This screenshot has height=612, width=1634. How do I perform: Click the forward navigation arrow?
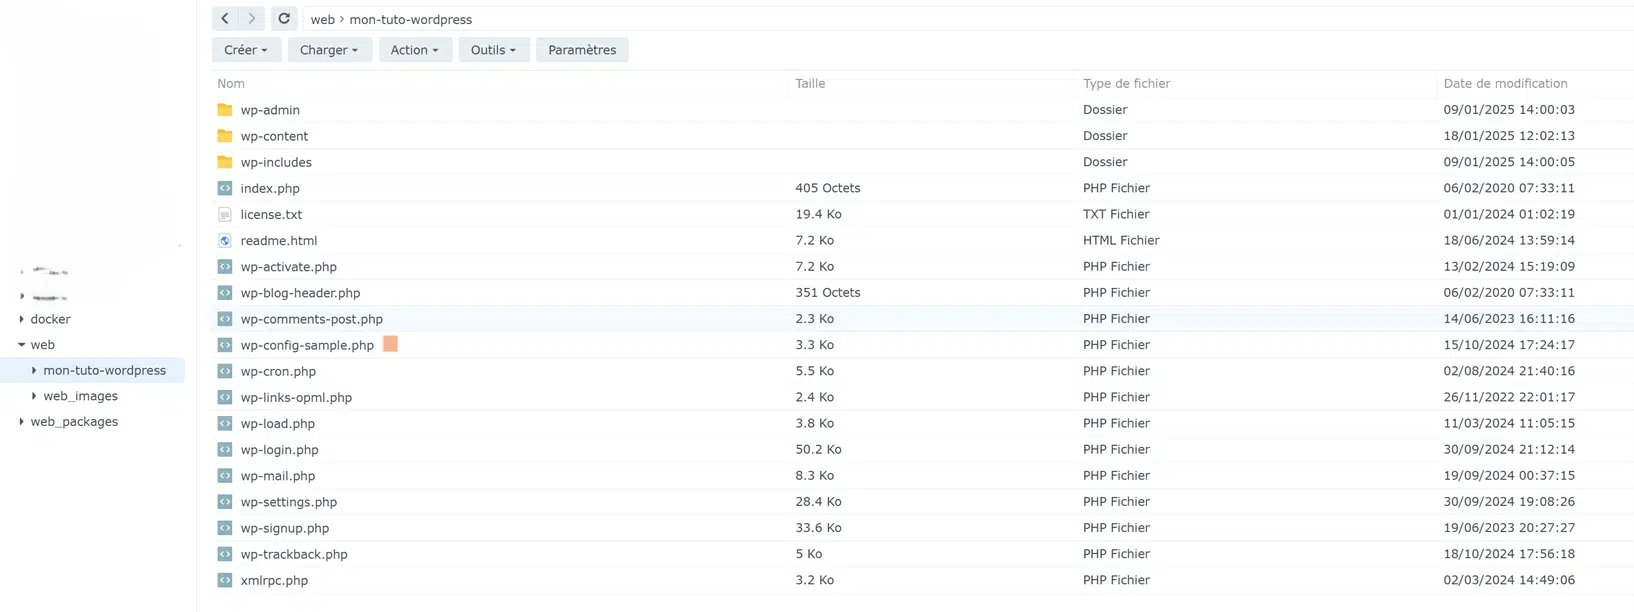(x=252, y=19)
